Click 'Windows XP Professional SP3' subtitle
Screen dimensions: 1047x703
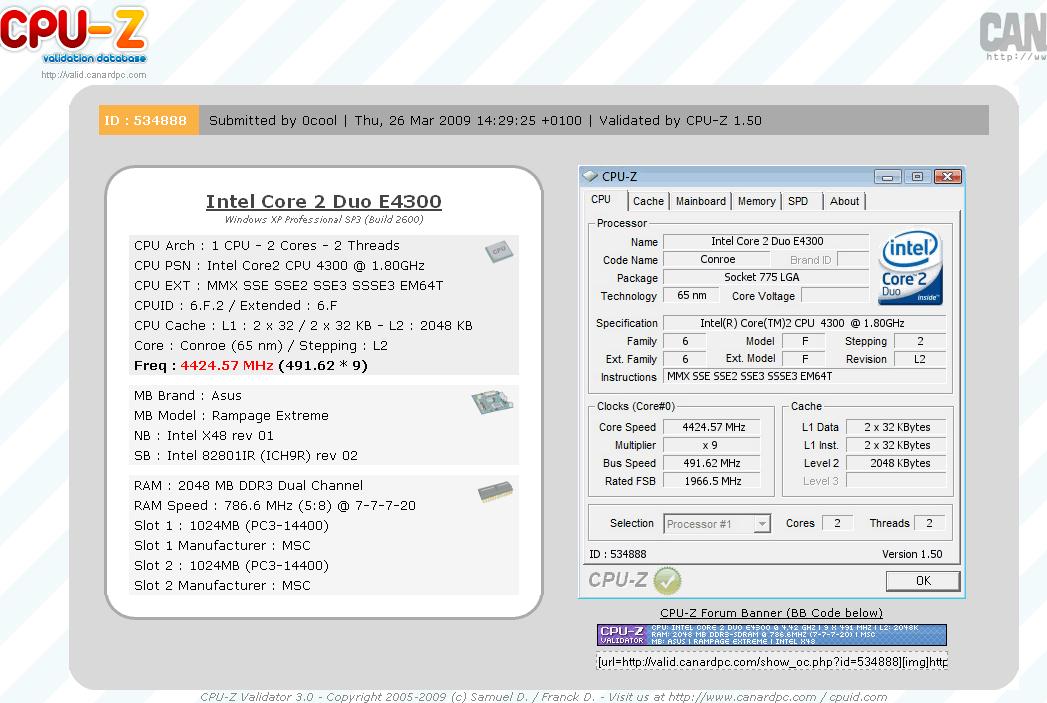pyautogui.click(x=324, y=220)
